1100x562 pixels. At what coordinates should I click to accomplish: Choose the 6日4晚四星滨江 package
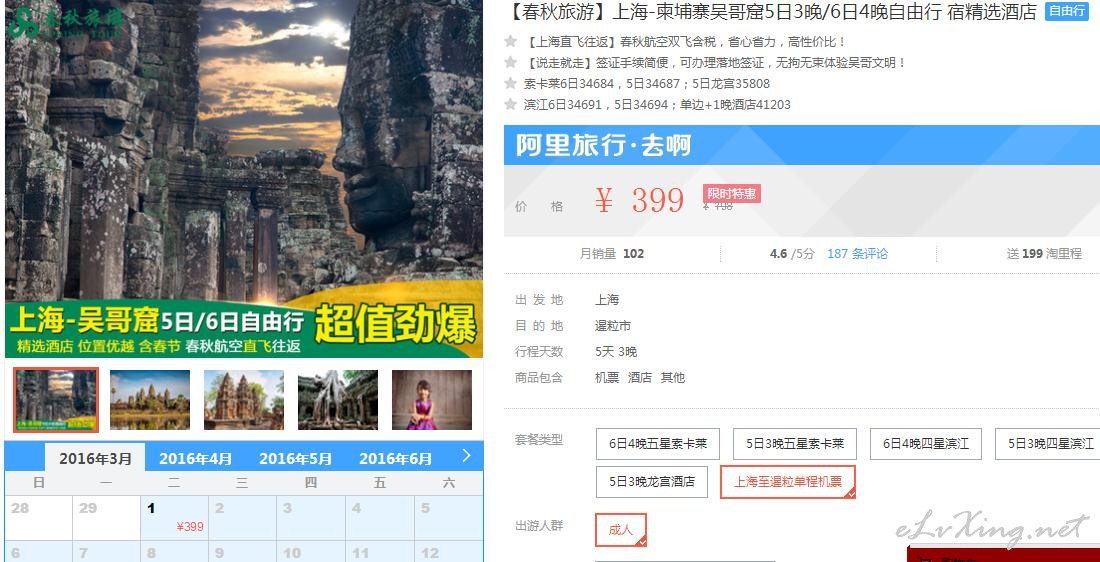click(x=925, y=444)
